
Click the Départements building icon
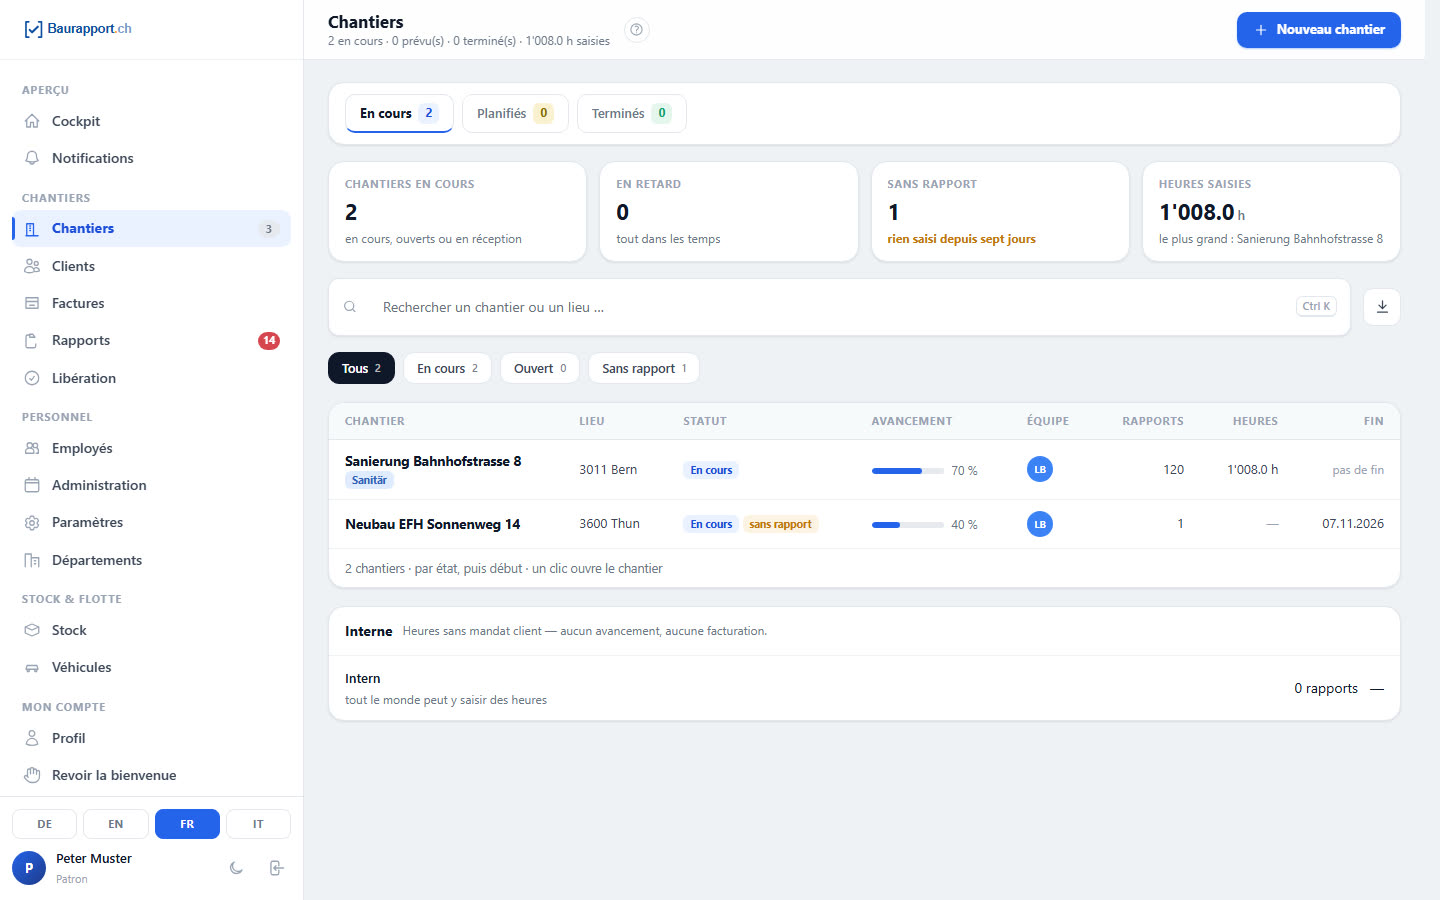pos(32,560)
